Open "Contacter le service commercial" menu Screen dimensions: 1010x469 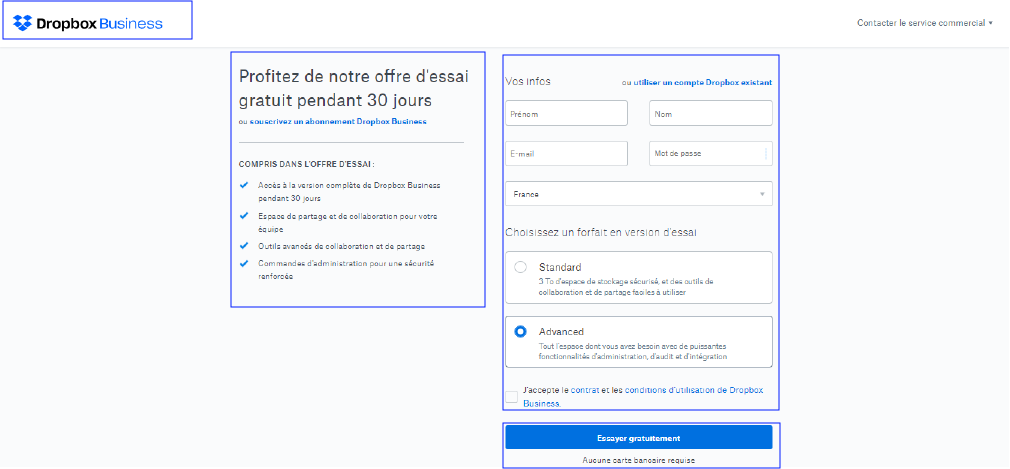tap(924, 23)
